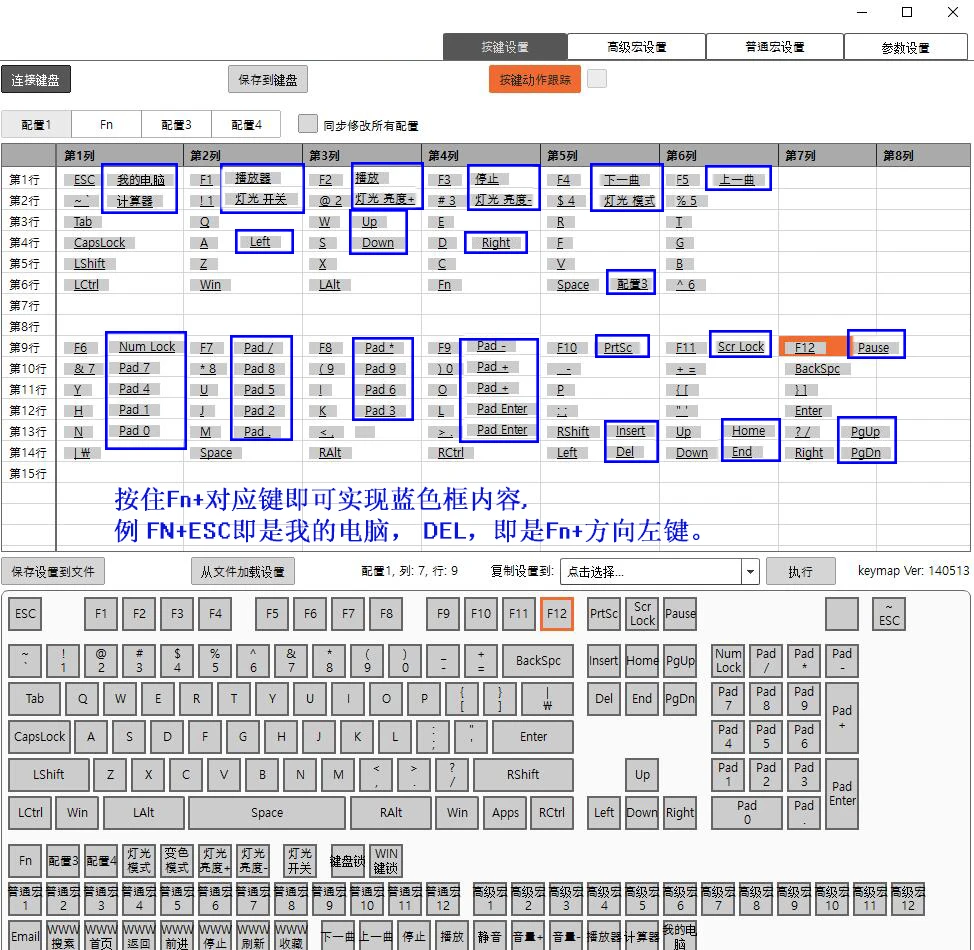974x950 pixels.
Task: Switch to the 高级宏设置 tab
Action: tap(636, 47)
